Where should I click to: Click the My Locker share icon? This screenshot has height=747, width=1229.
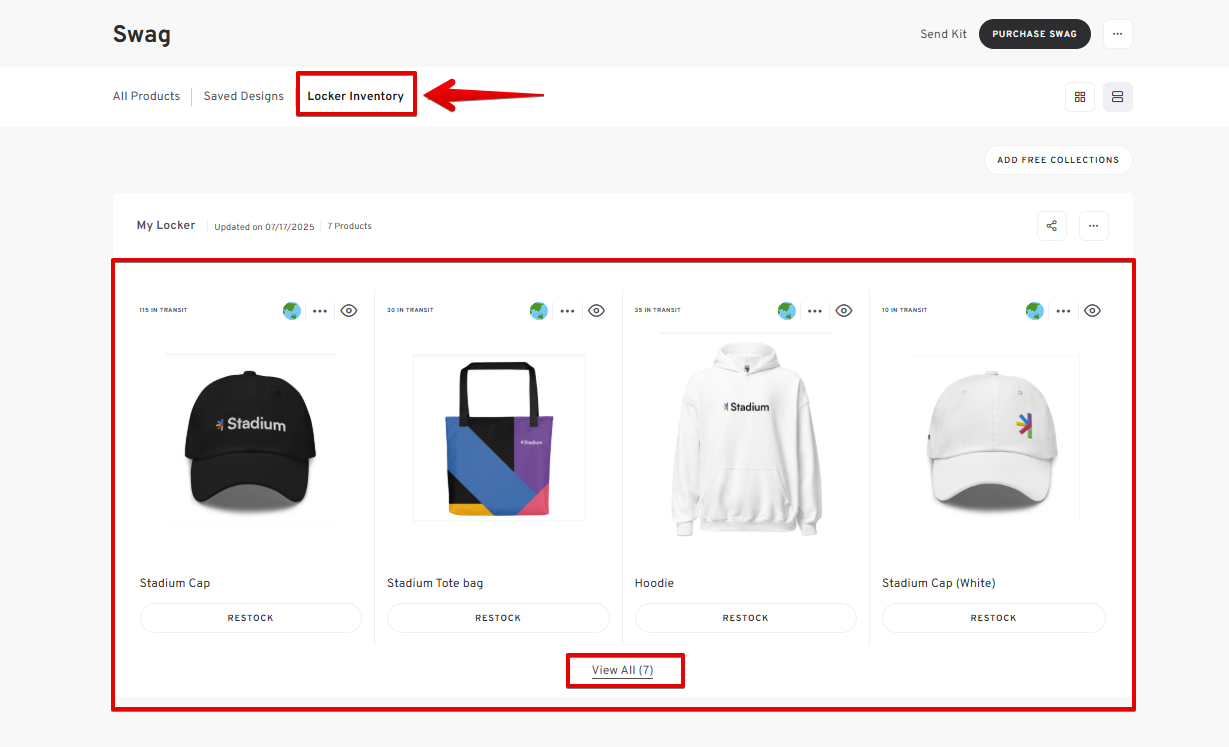point(1051,226)
